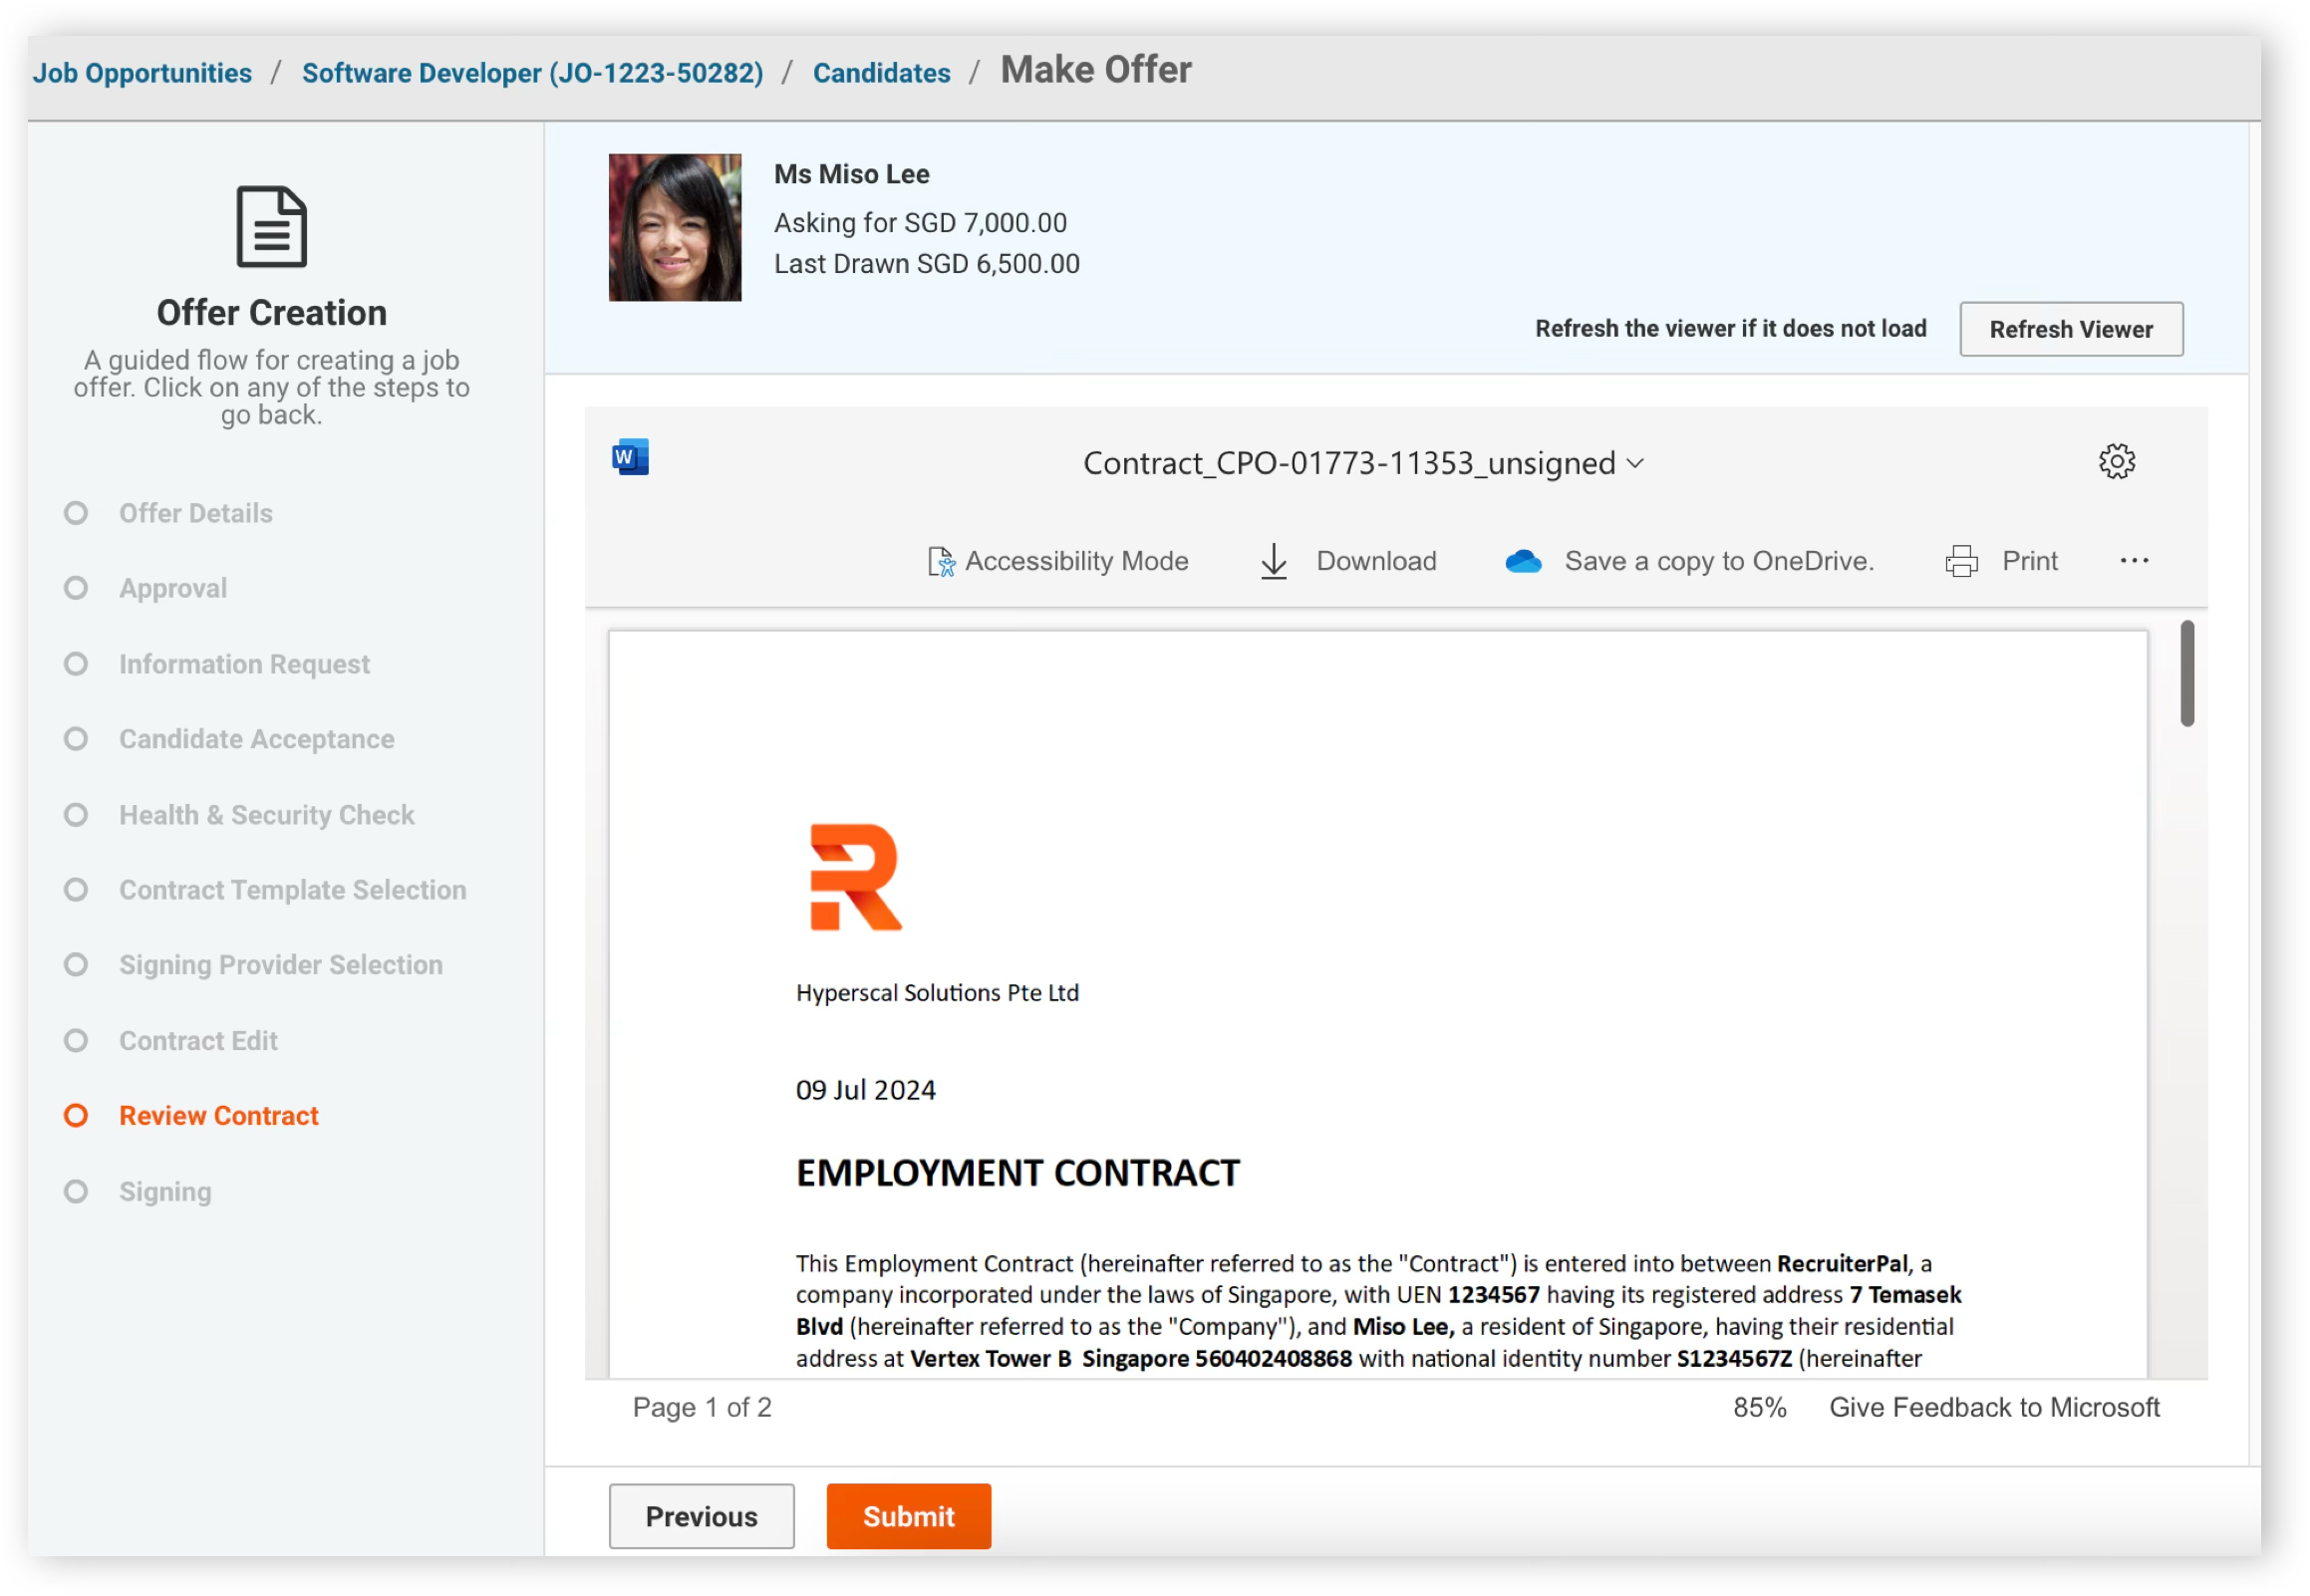Go to the Approval step

tap(173, 588)
